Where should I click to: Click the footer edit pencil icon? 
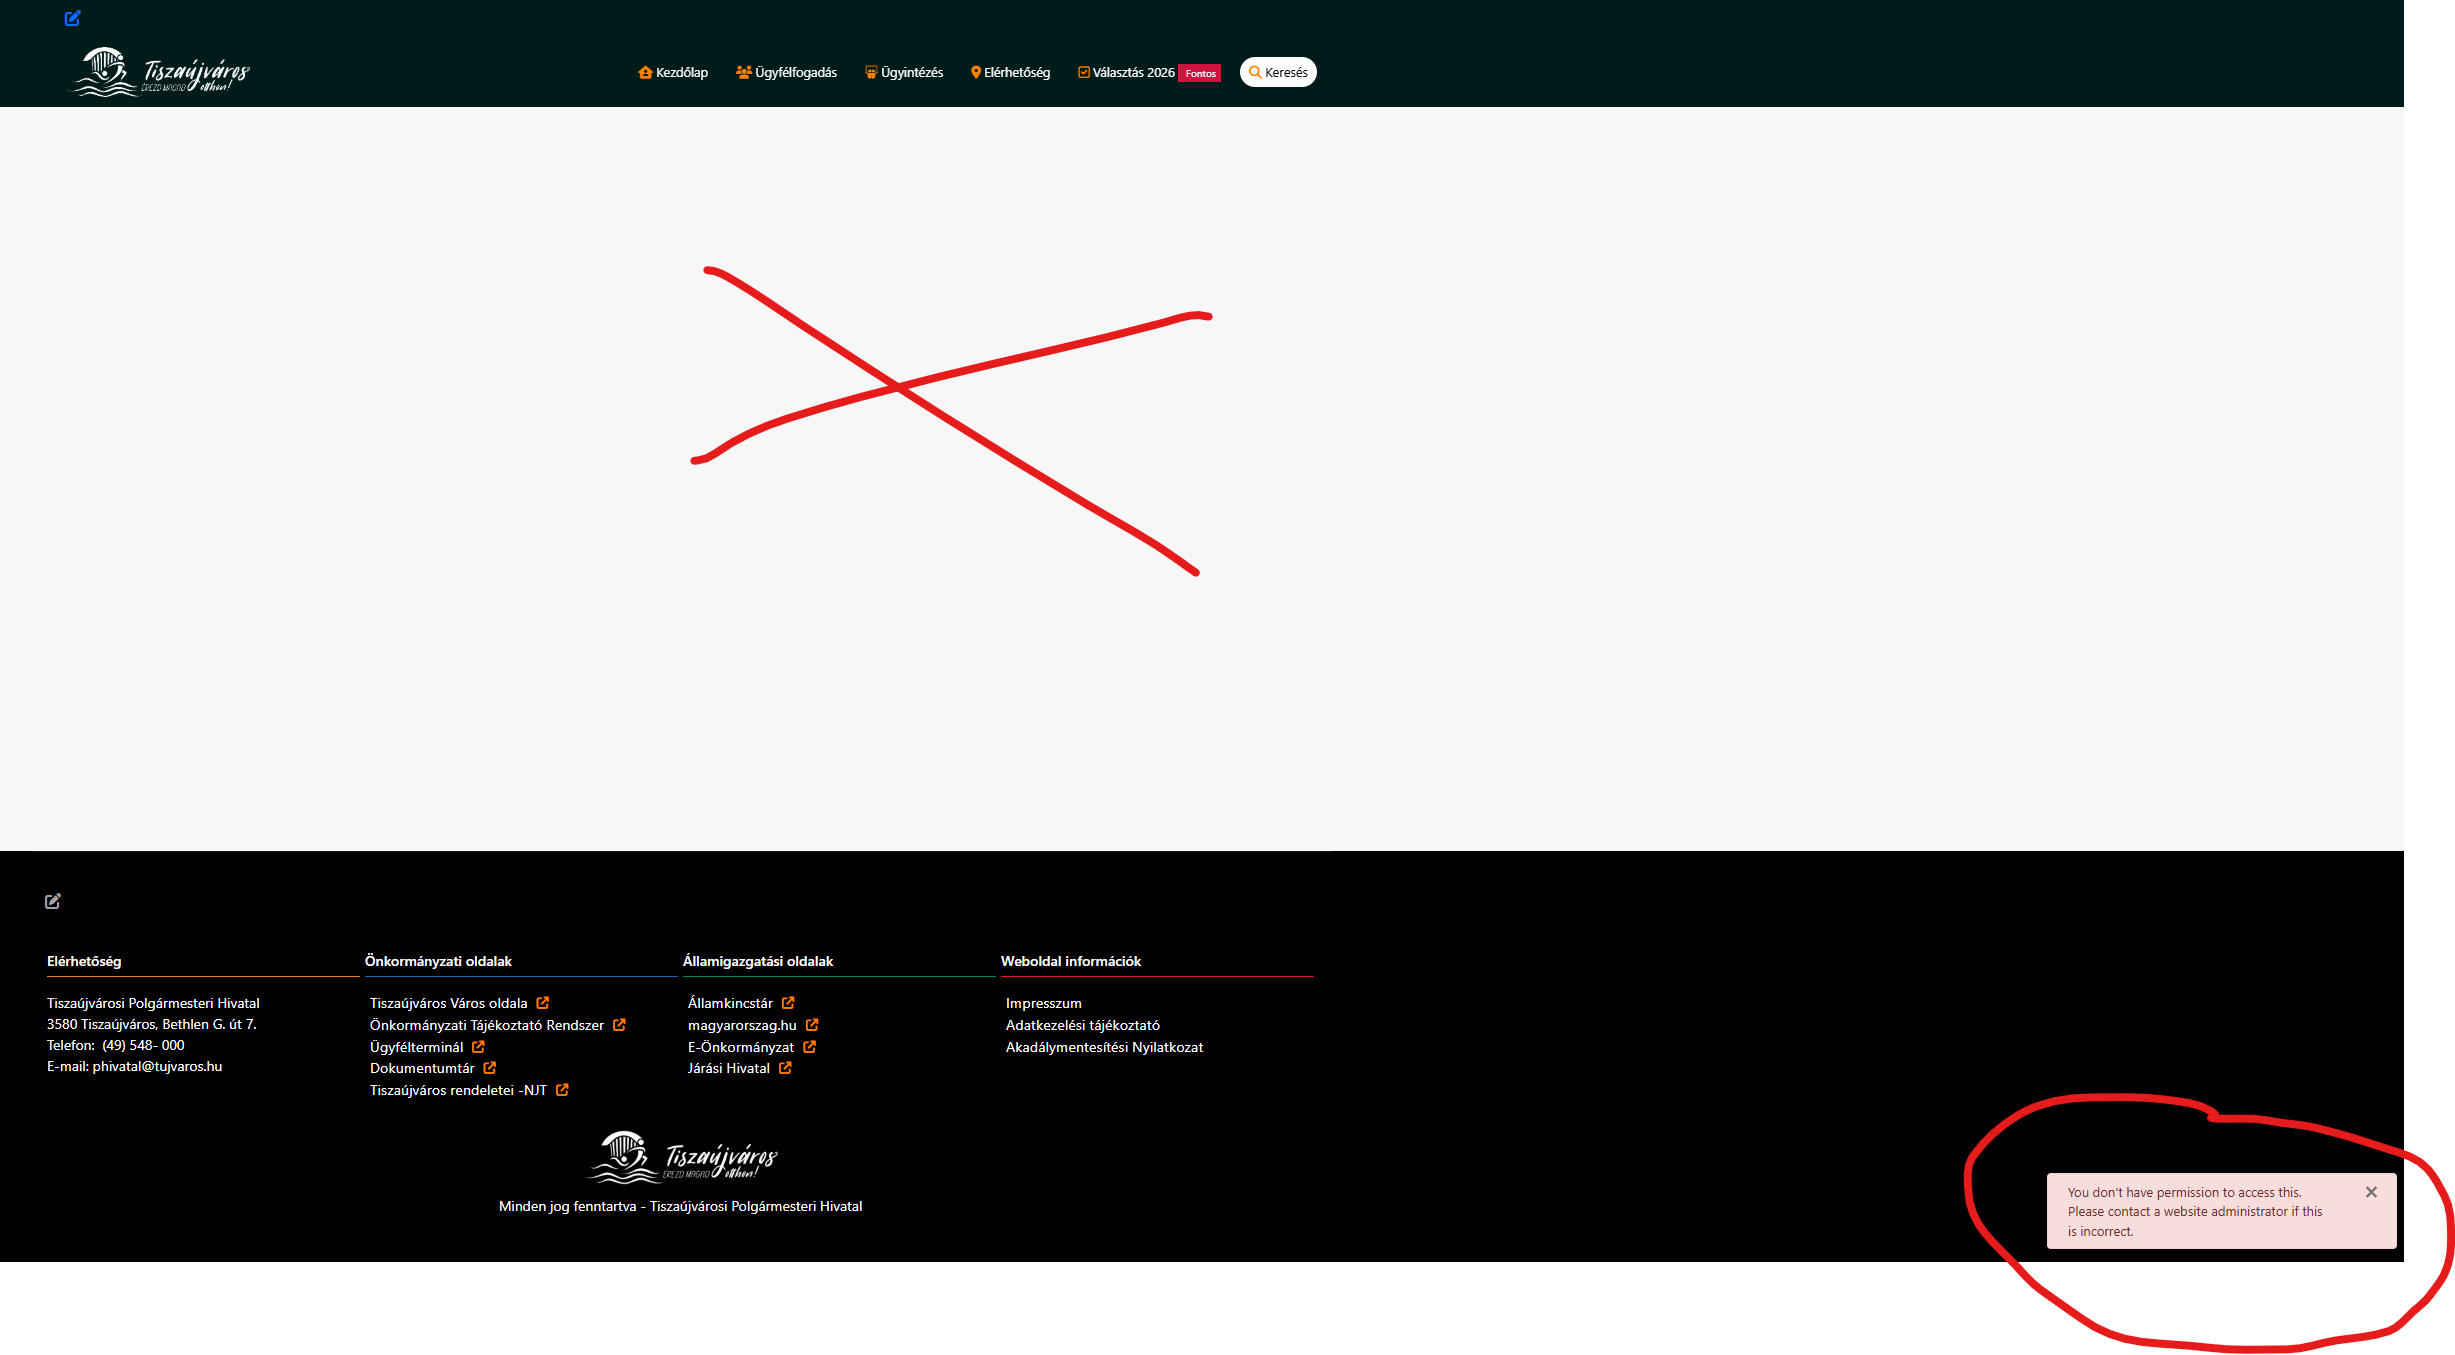(x=53, y=901)
